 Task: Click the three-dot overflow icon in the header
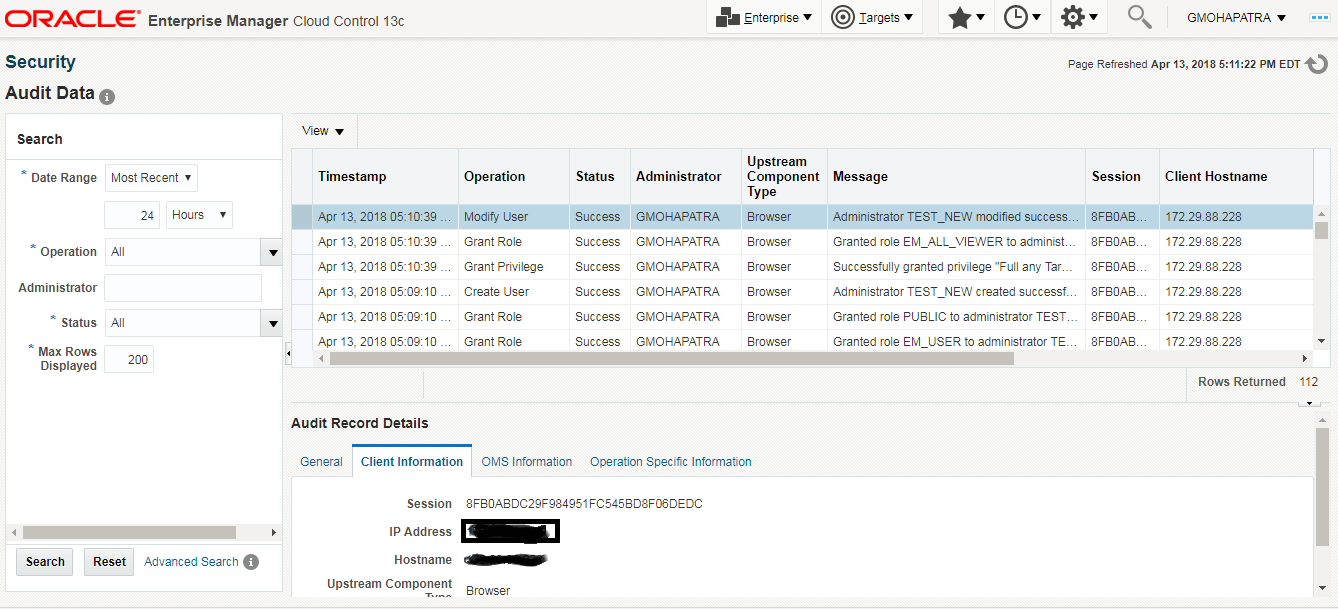point(1319,18)
